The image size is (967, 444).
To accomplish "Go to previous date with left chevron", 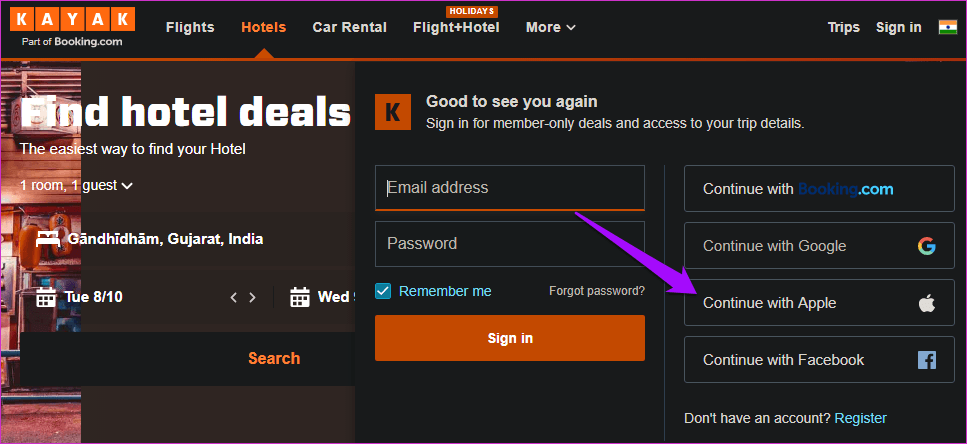I will [233, 297].
